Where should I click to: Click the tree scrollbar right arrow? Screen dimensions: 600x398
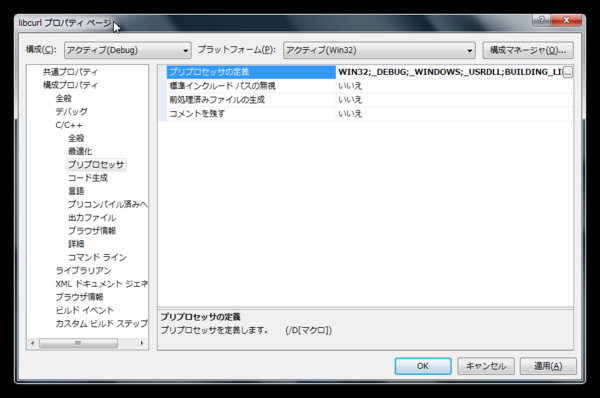tap(142, 343)
